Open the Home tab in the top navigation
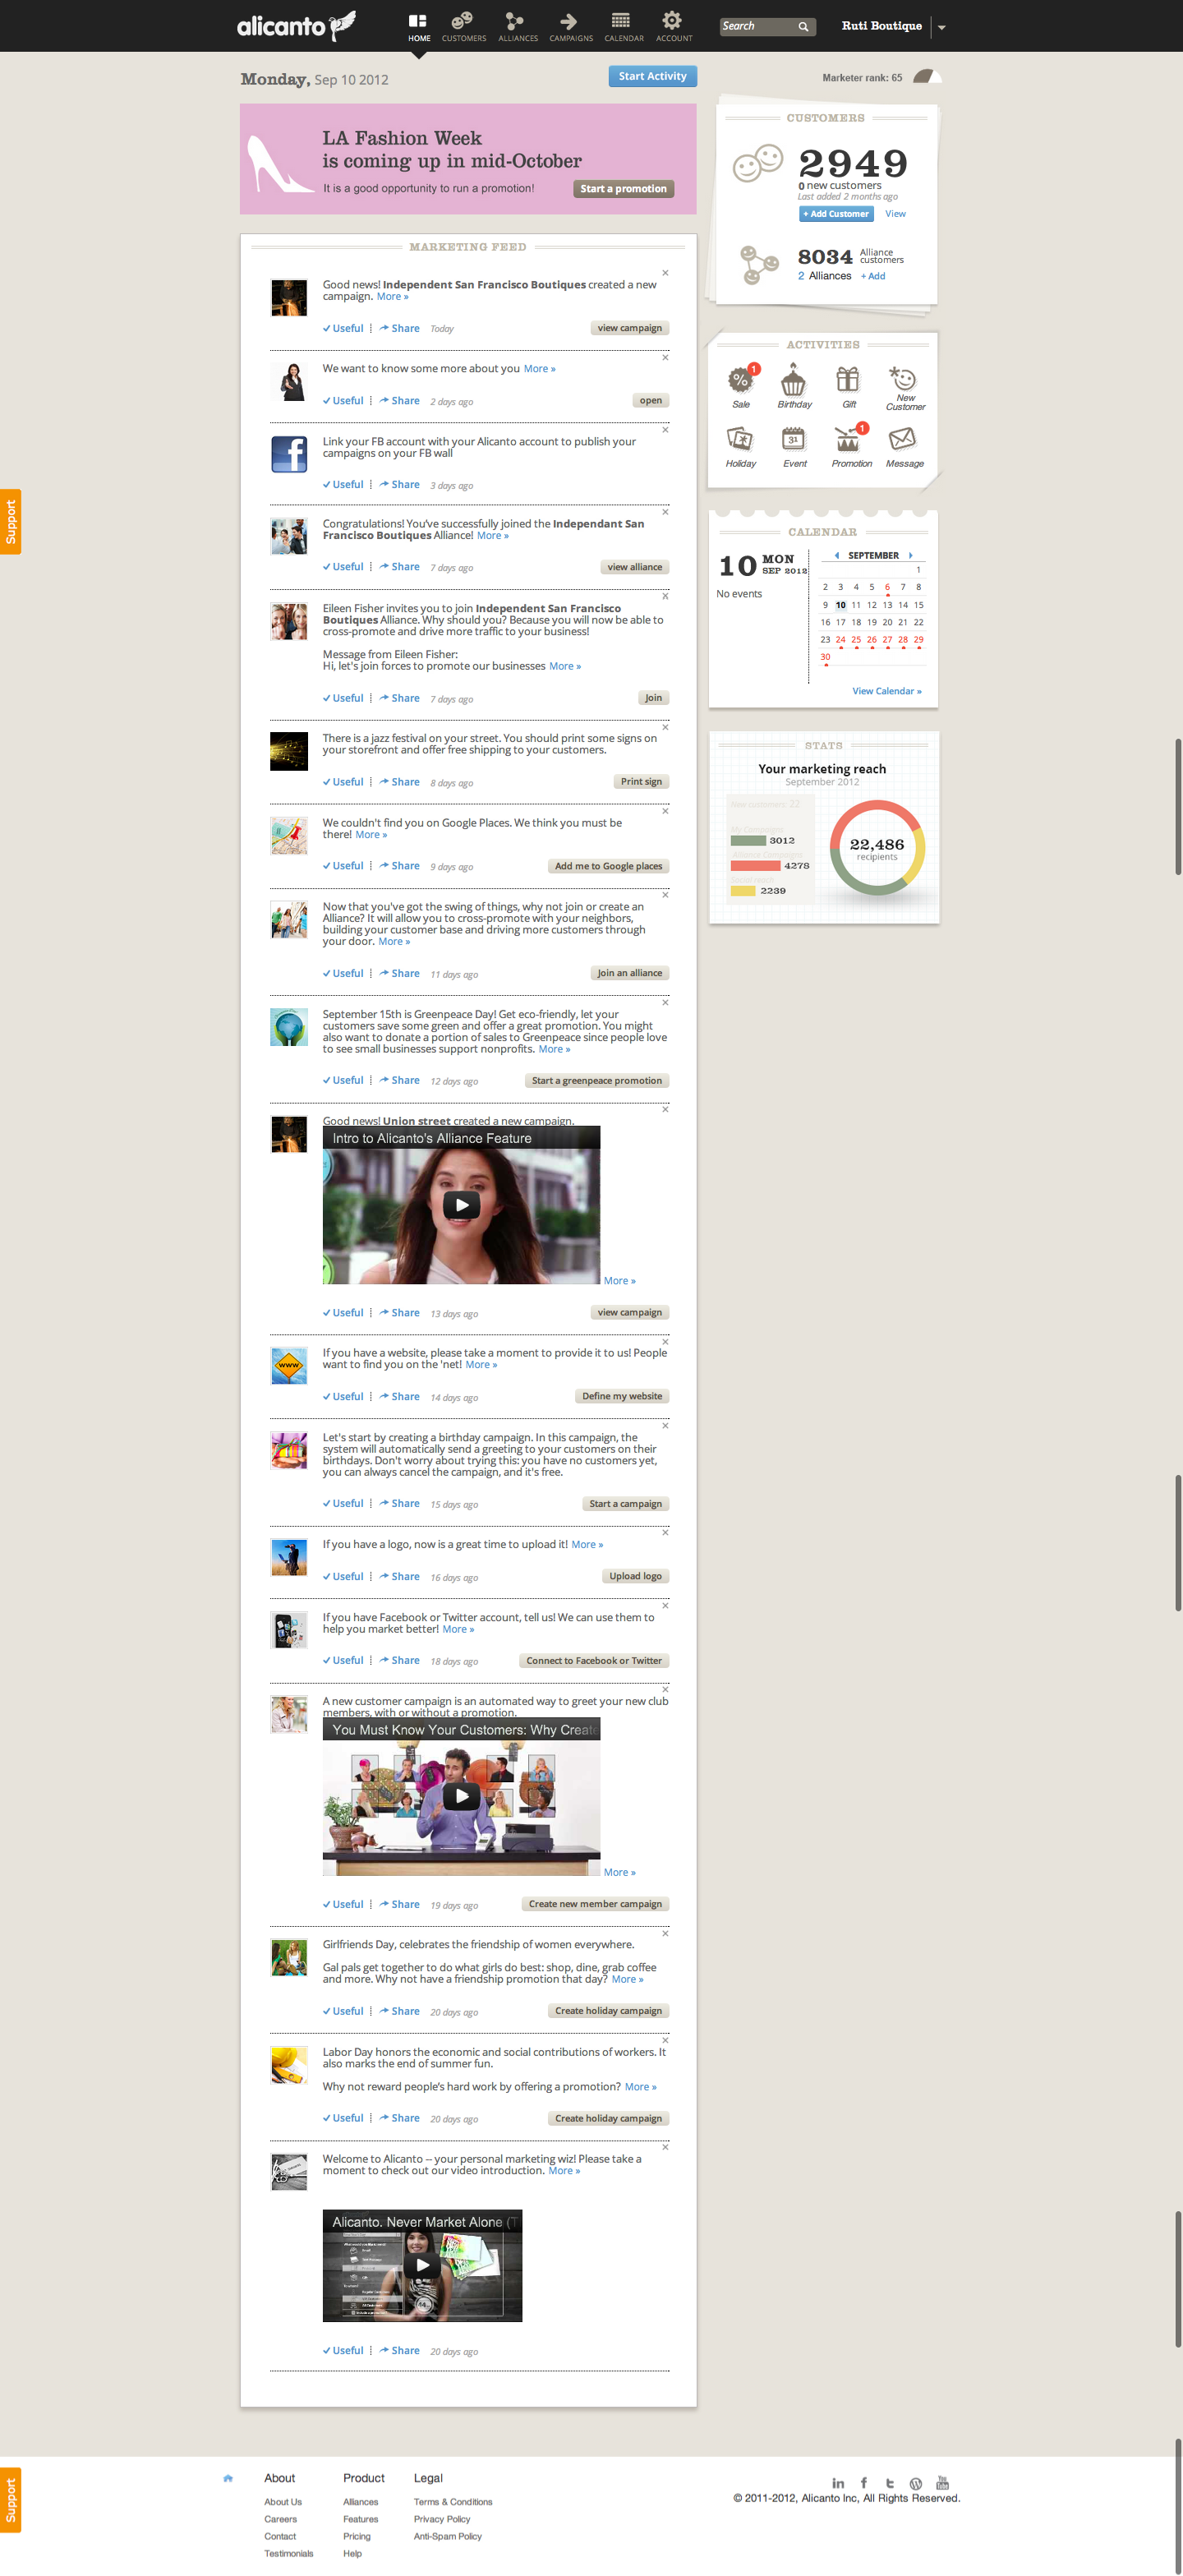Viewport: 1183px width, 2576px height. [419, 27]
